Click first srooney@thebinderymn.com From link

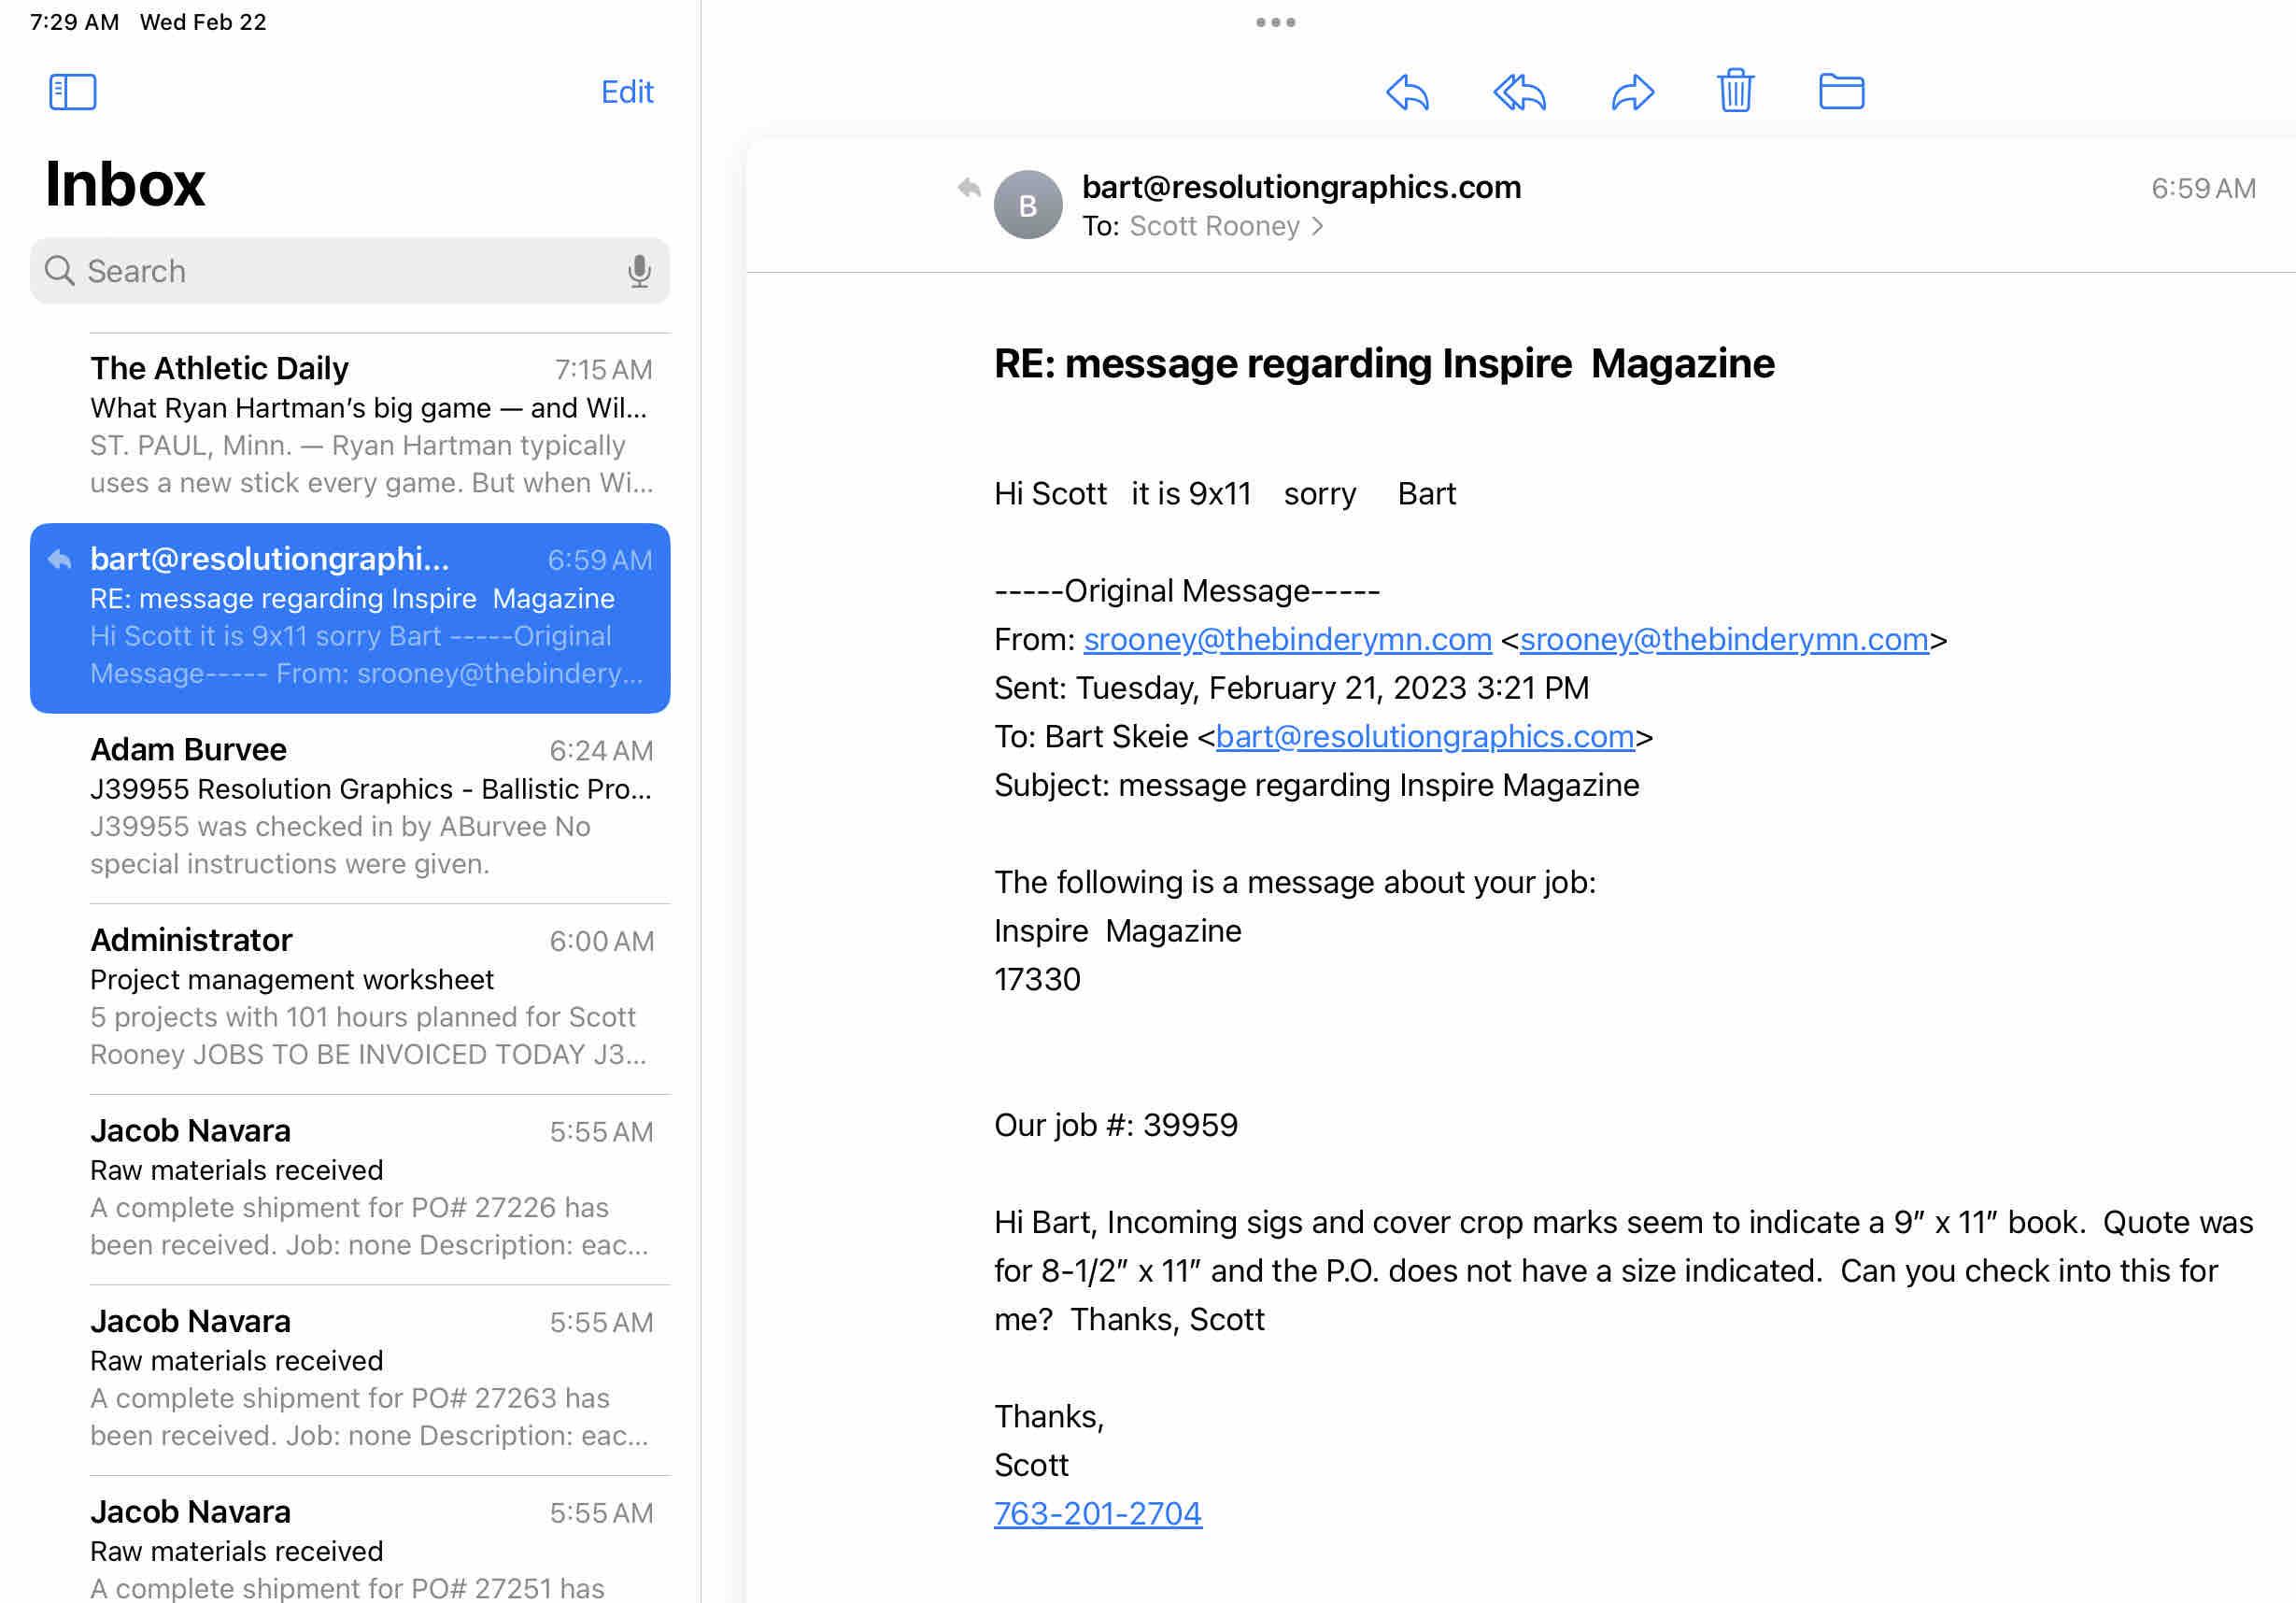pyautogui.click(x=1287, y=640)
